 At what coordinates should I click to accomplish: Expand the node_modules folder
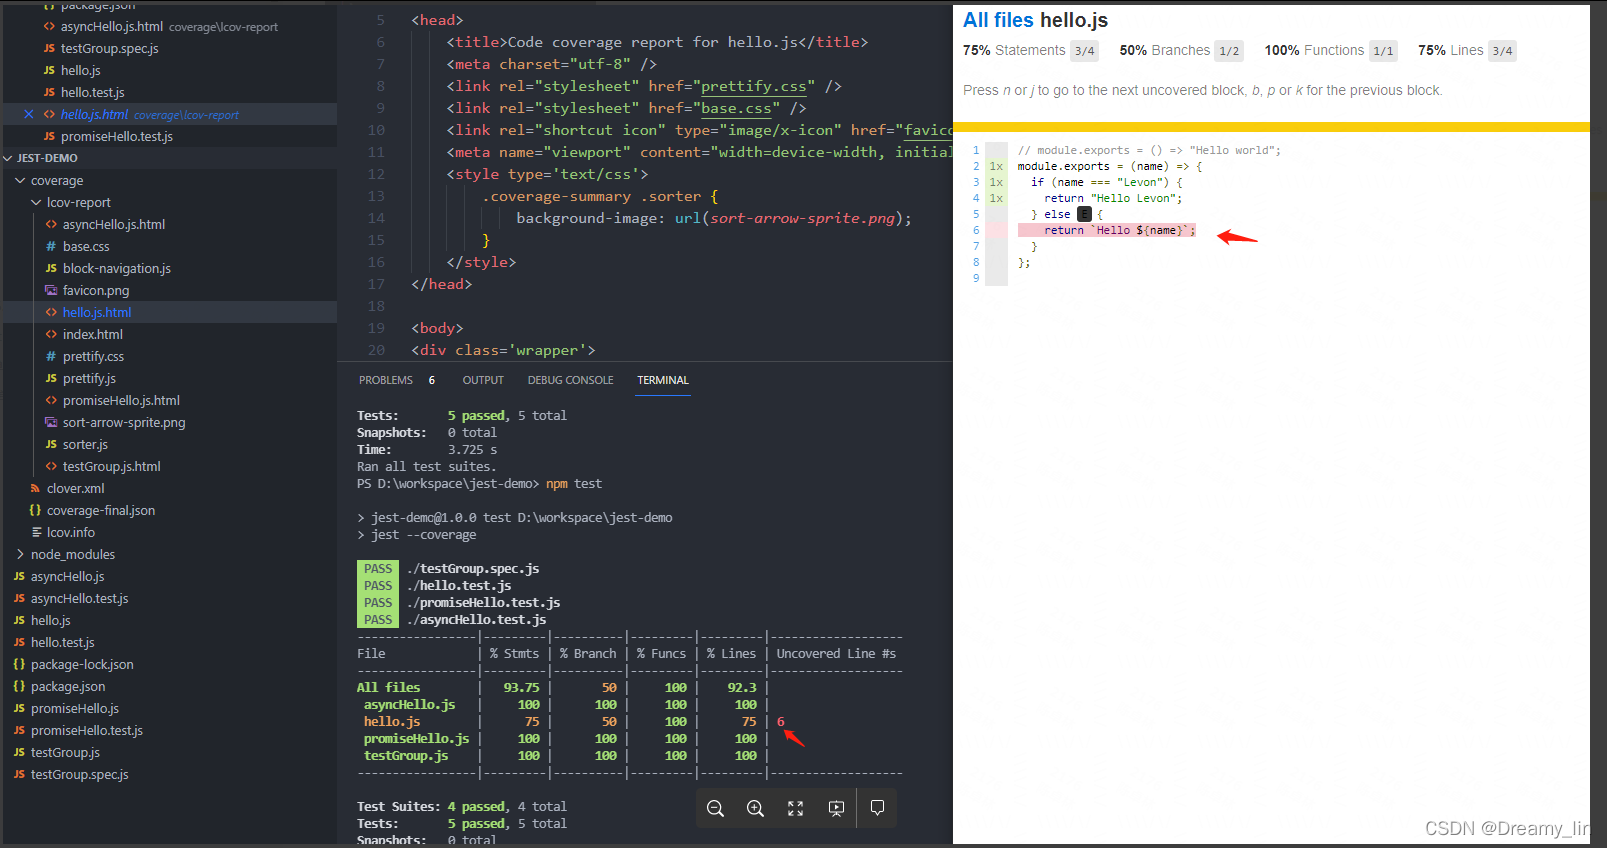20,554
